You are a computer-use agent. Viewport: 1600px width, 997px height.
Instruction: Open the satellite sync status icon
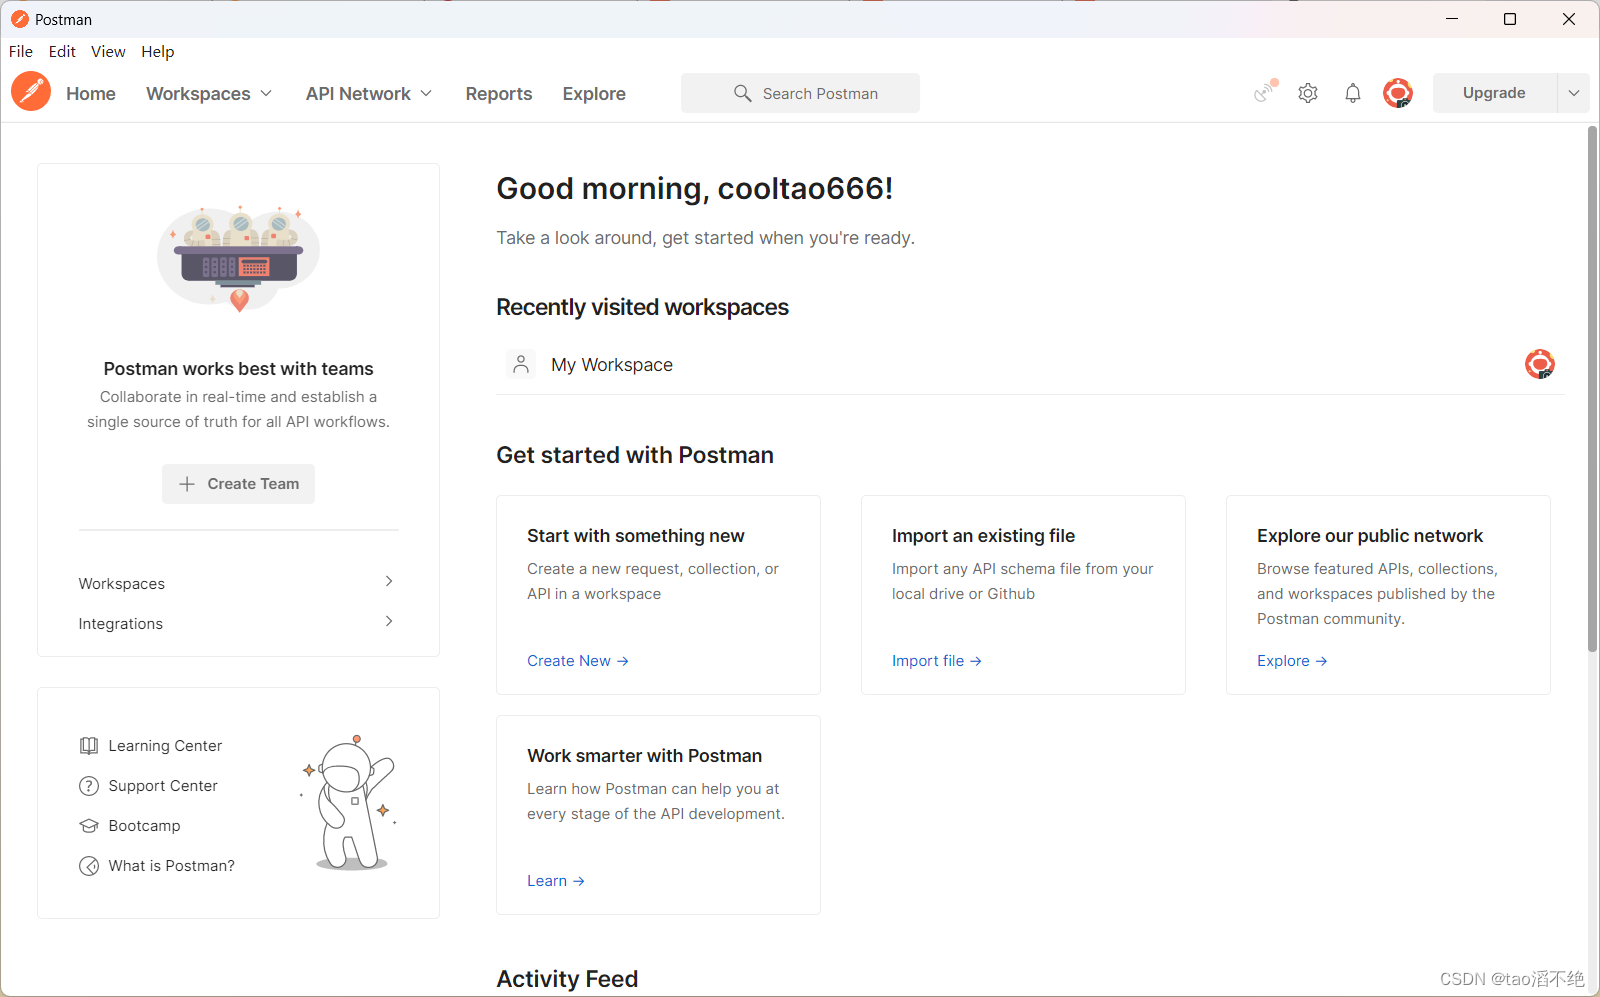point(1265,92)
